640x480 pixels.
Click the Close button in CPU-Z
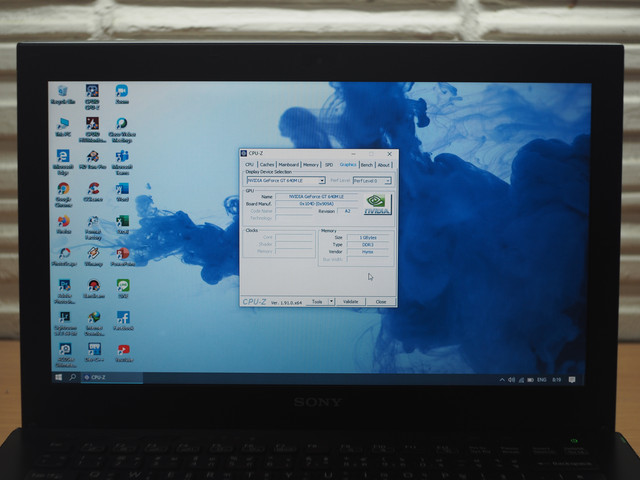tap(381, 302)
